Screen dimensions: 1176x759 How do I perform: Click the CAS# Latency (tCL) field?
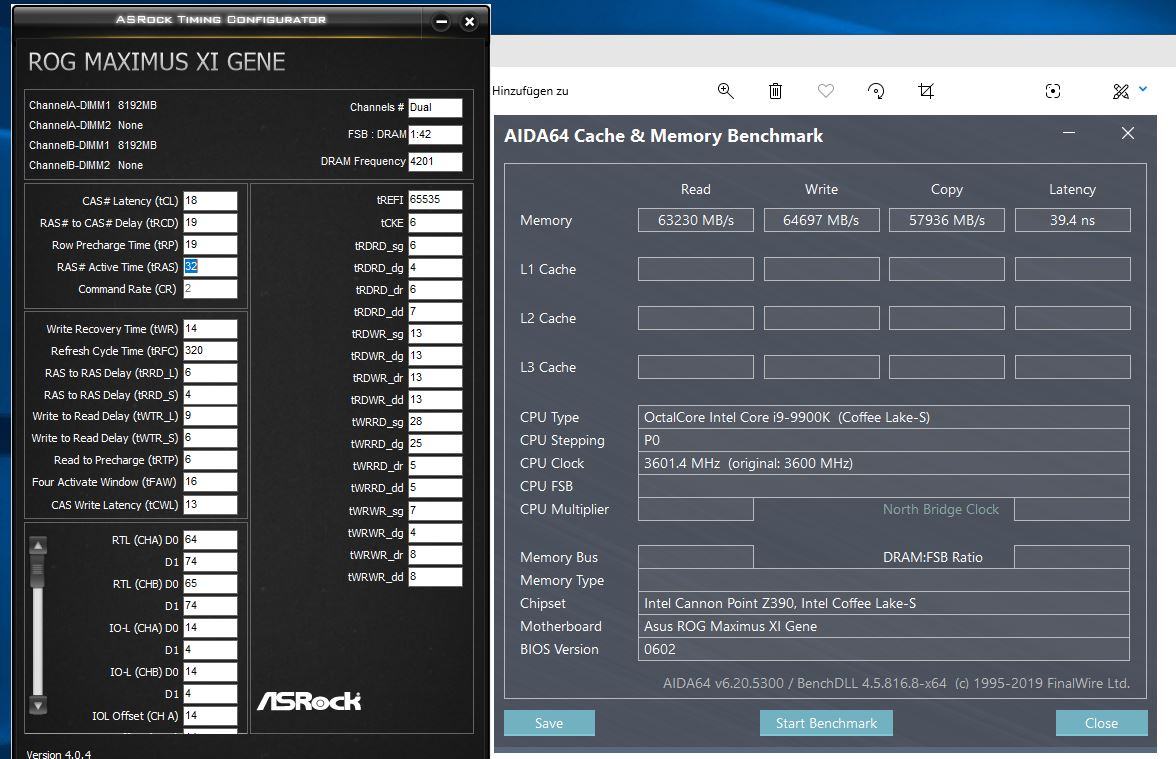210,201
